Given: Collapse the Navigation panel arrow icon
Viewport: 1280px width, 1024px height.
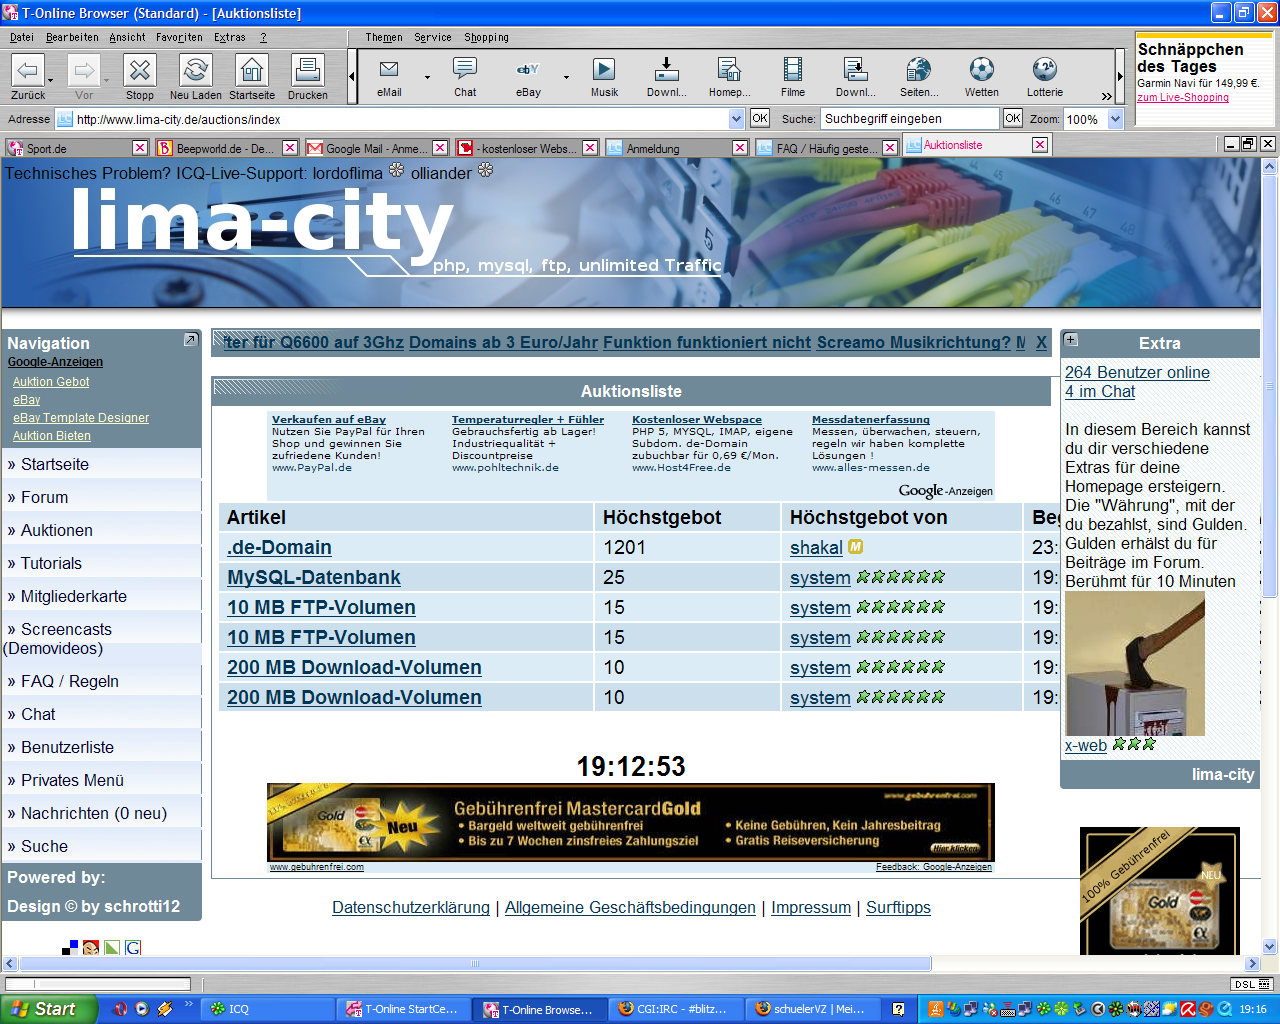Looking at the screenshot, I should pos(190,341).
